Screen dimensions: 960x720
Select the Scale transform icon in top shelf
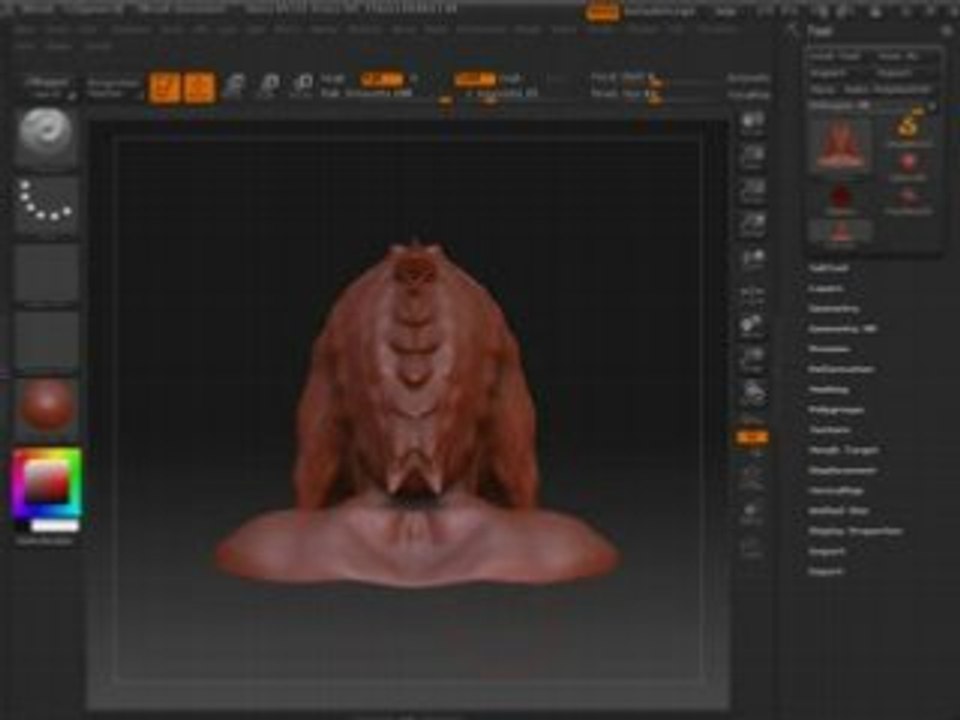(x=268, y=87)
